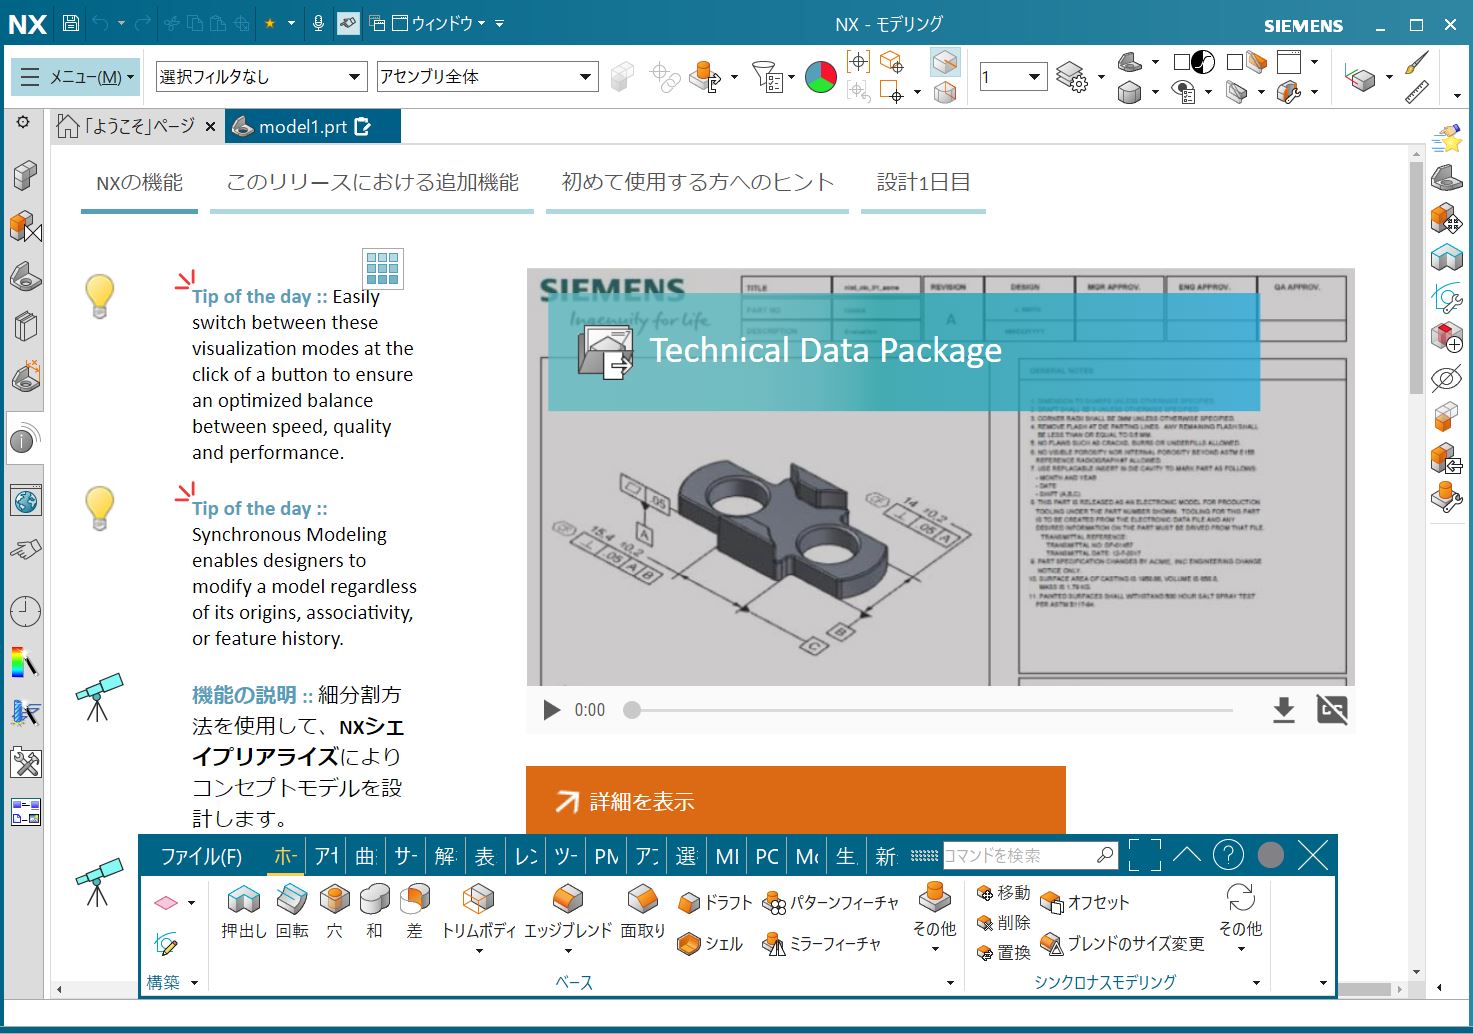
Task: Select the 面取り (Chamfer) tool
Action: click(642, 911)
